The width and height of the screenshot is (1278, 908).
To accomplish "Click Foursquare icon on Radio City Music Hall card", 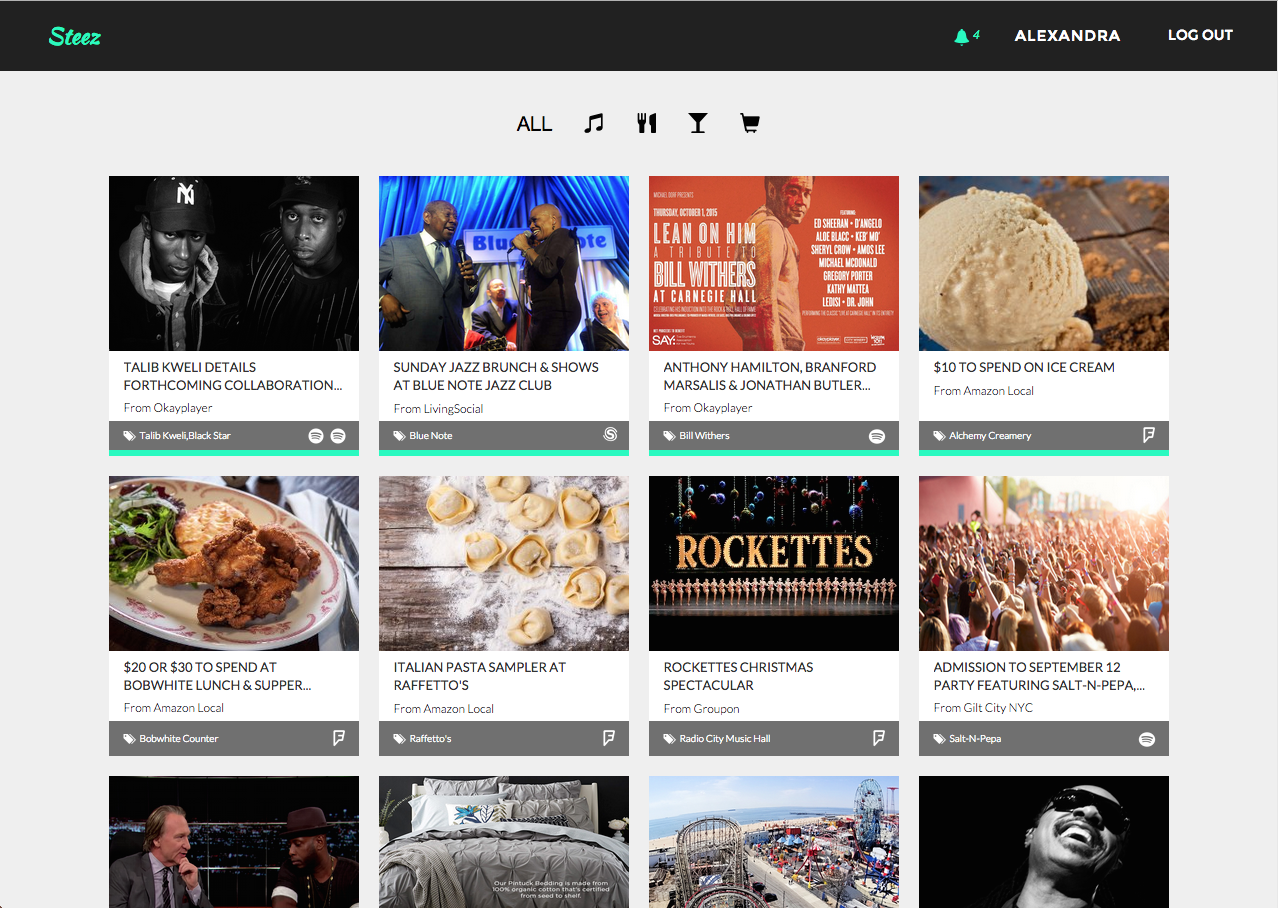I will (x=879, y=738).
